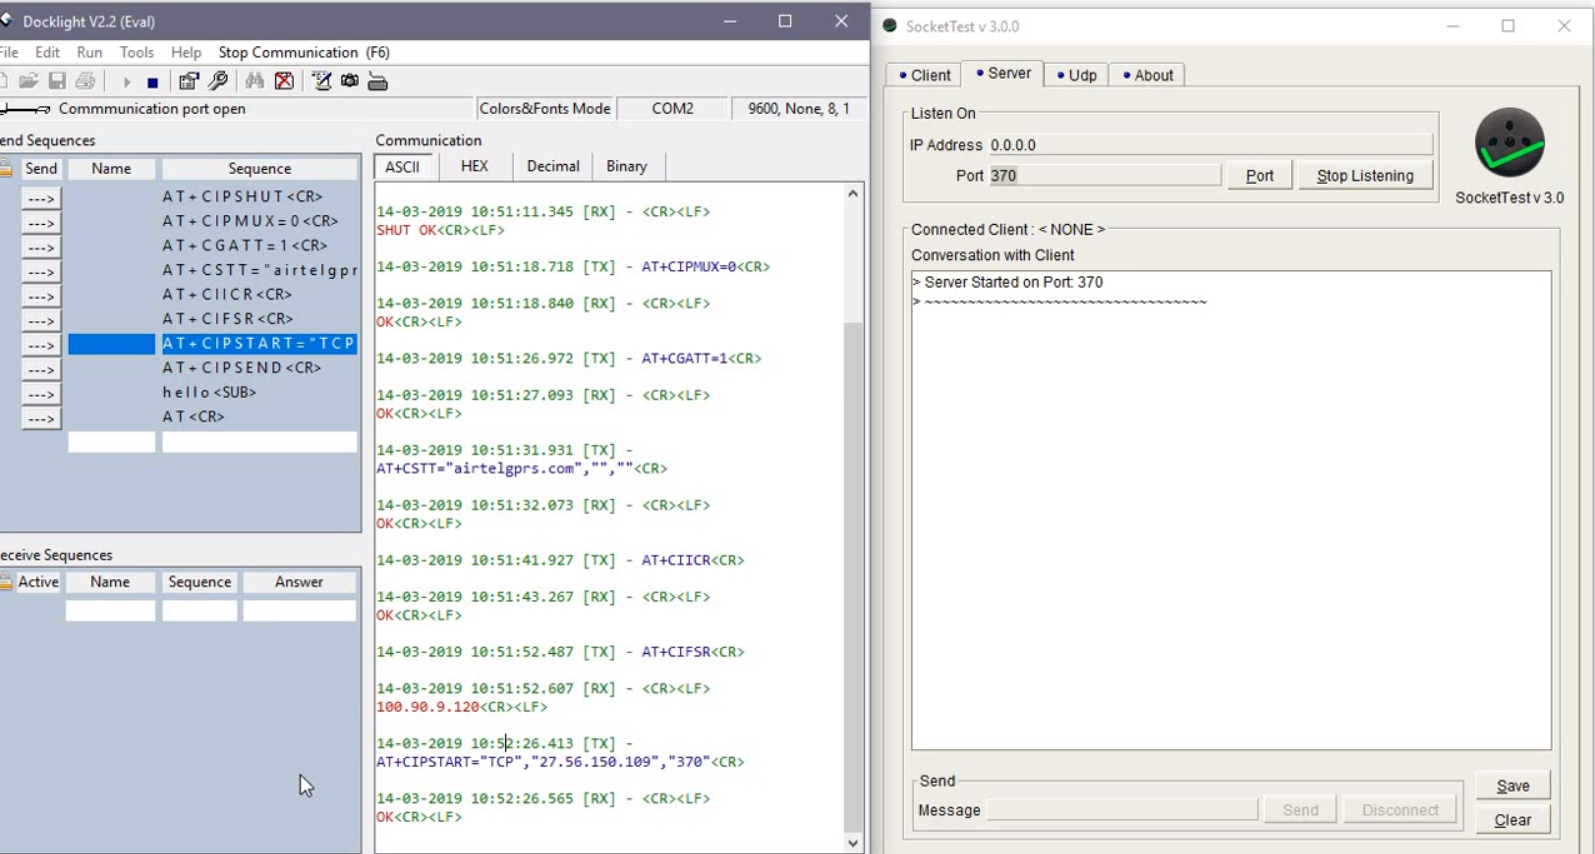Select the AT+CIPSEND<CR> sequence cell
1595x854 pixels.
tap(259, 368)
